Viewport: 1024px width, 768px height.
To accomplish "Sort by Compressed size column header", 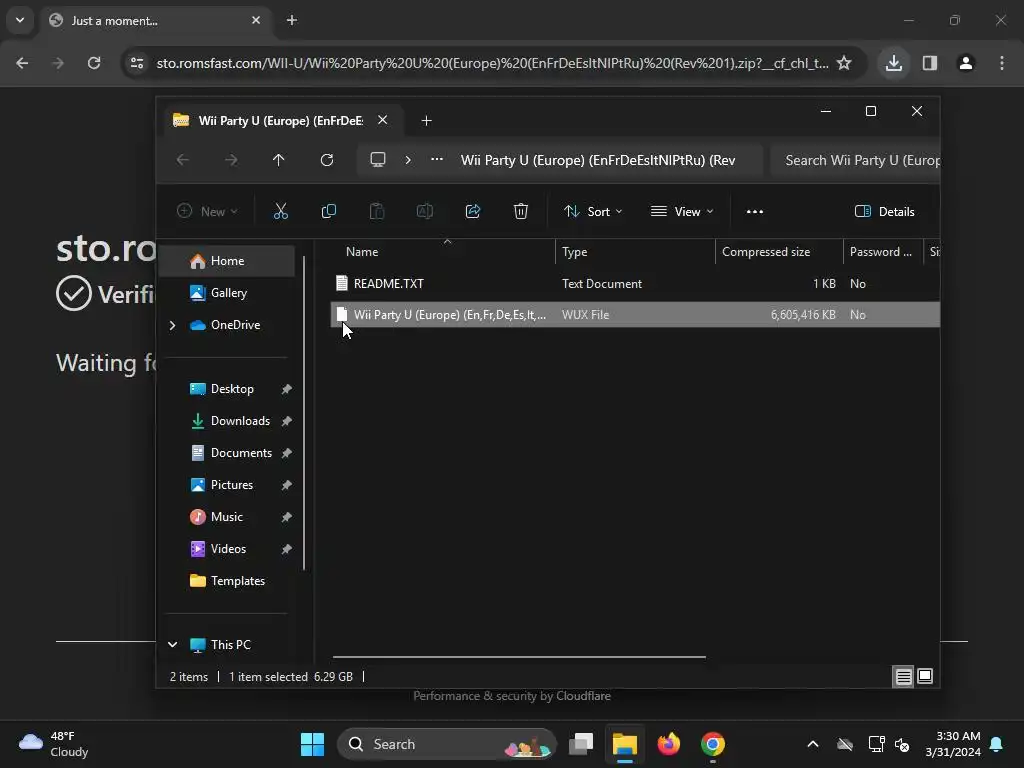I will [x=766, y=251].
